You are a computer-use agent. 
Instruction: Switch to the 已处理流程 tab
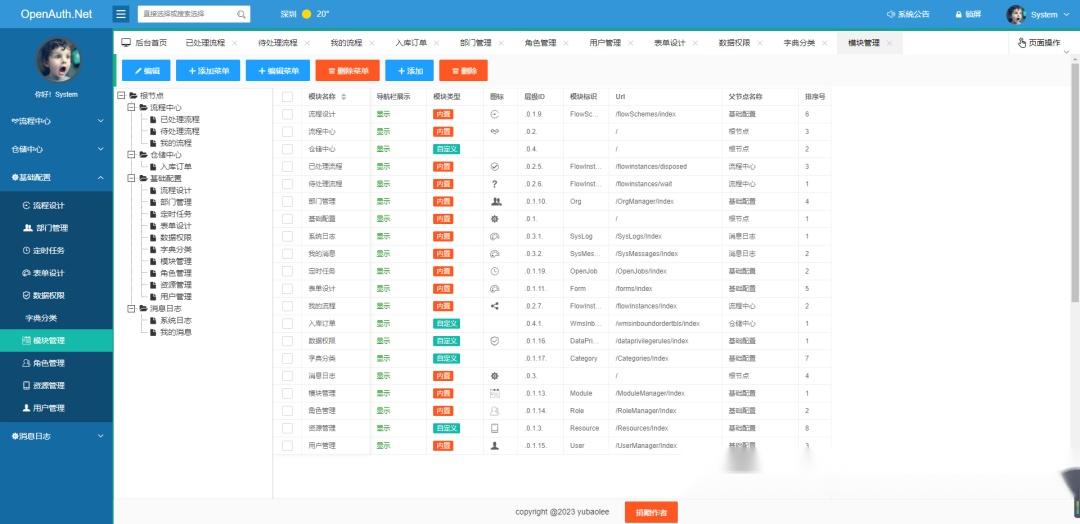(x=205, y=43)
